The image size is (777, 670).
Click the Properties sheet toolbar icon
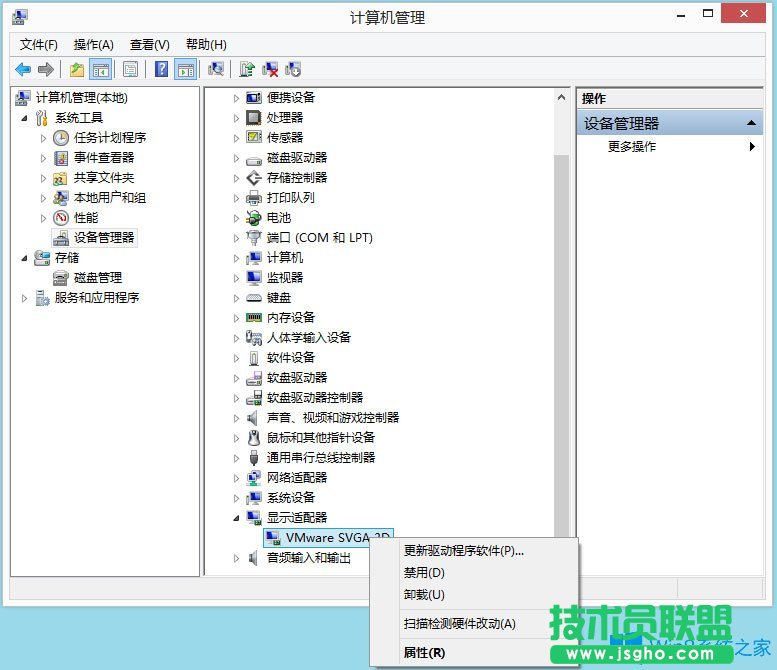[x=130, y=69]
